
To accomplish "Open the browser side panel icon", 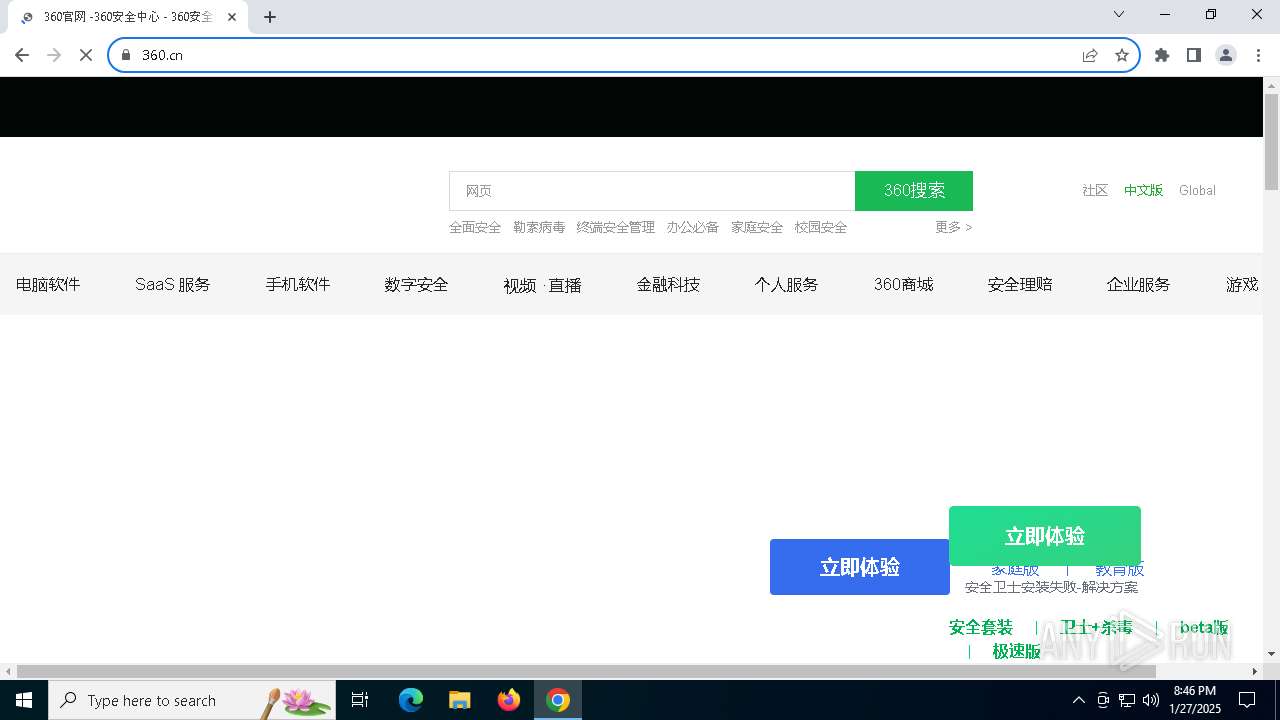I will tap(1194, 55).
